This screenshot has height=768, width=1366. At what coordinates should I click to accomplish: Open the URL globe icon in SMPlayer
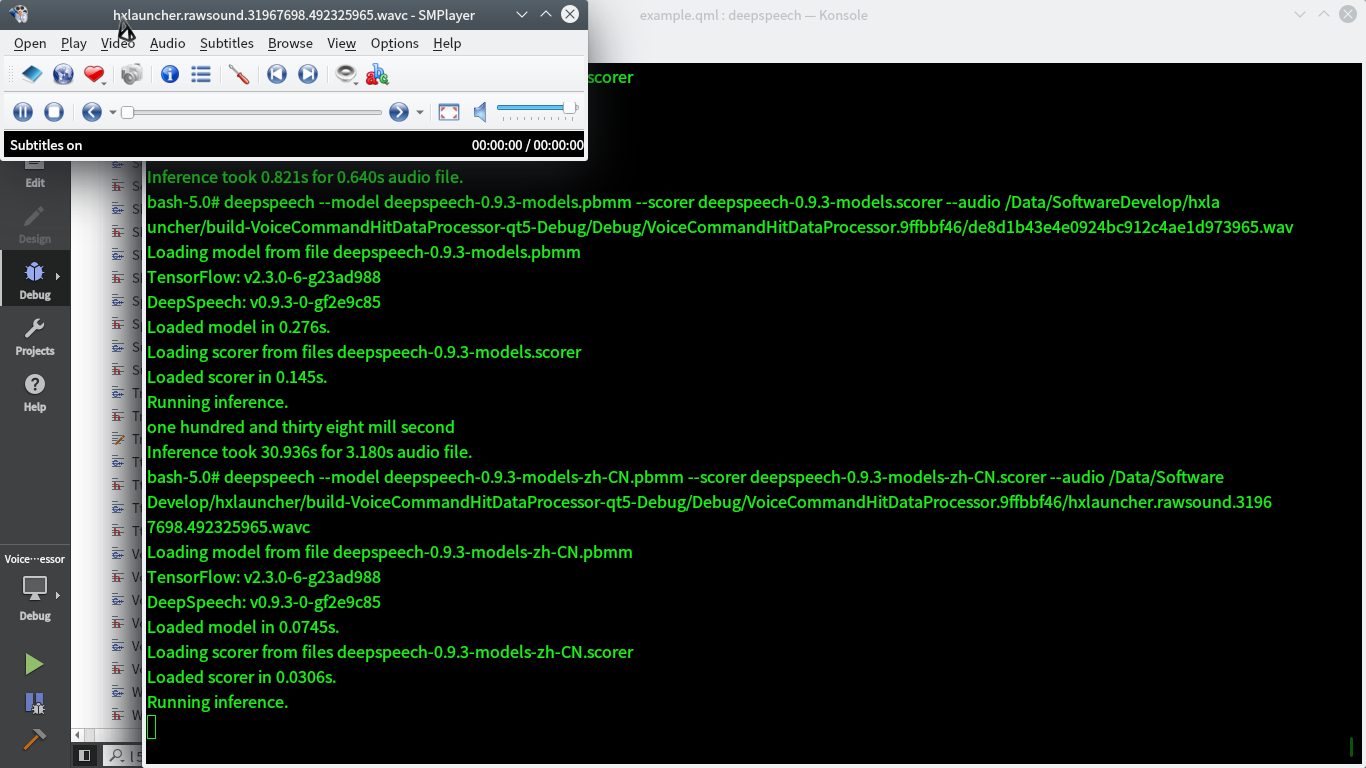[x=63, y=74]
